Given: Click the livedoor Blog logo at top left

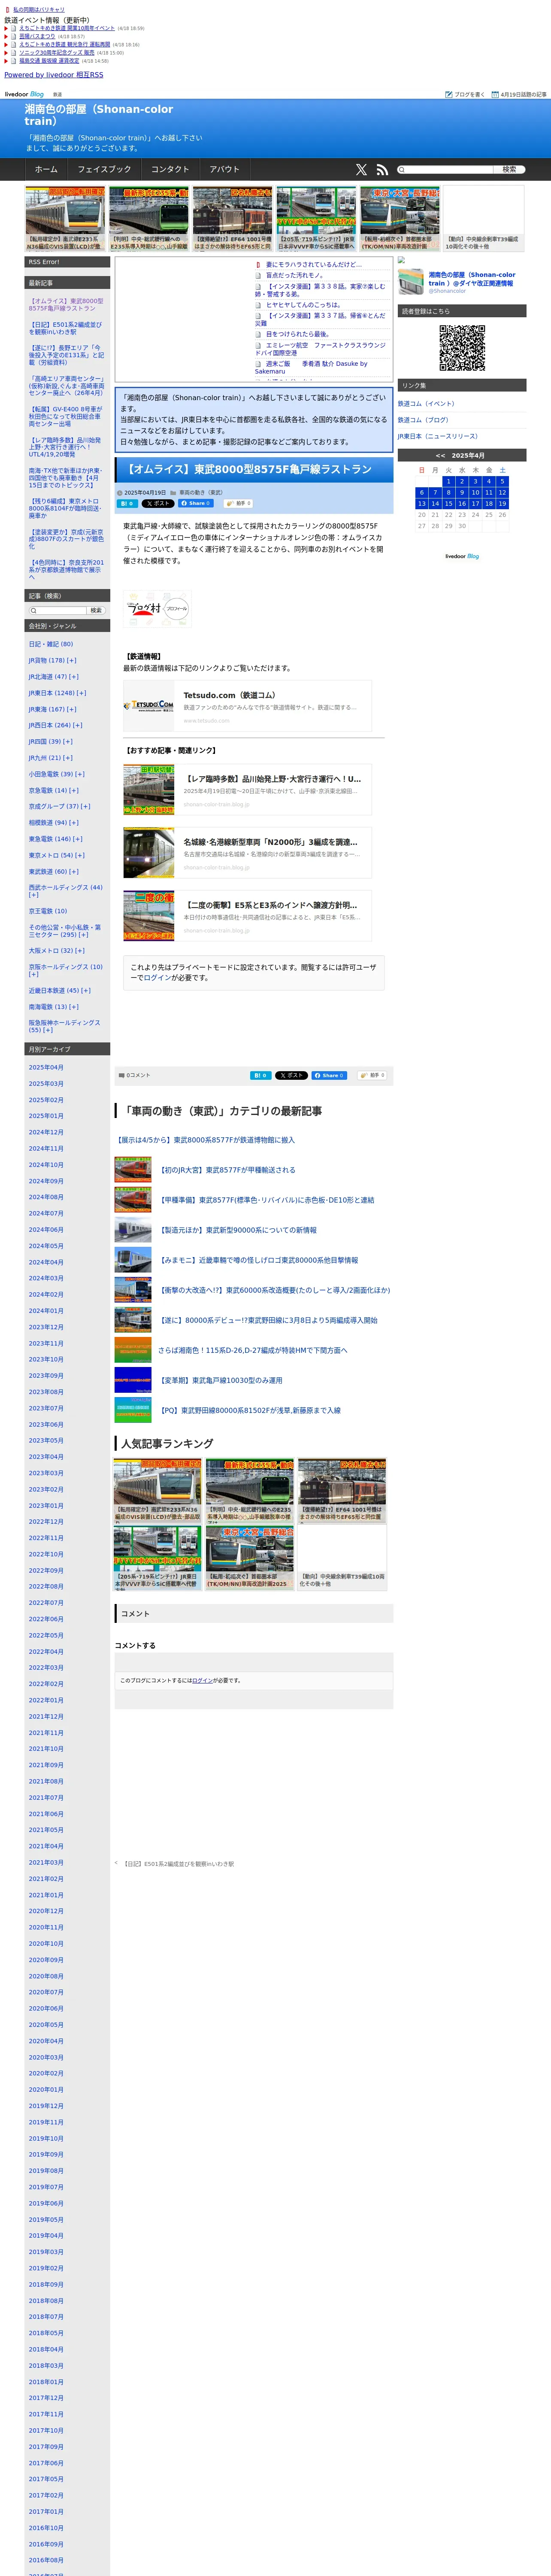Looking at the screenshot, I should (x=24, y=94).
